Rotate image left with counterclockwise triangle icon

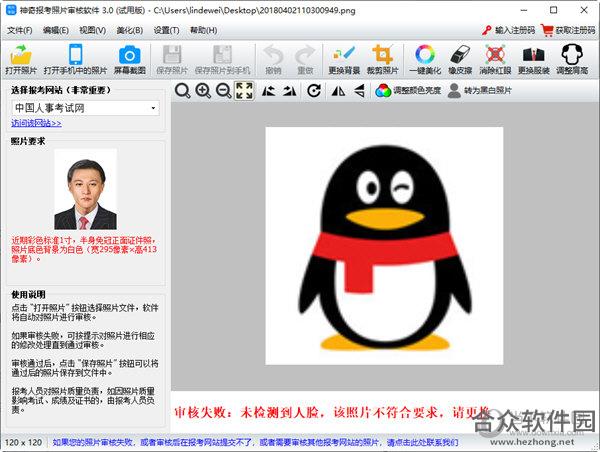tap(269, 91)
